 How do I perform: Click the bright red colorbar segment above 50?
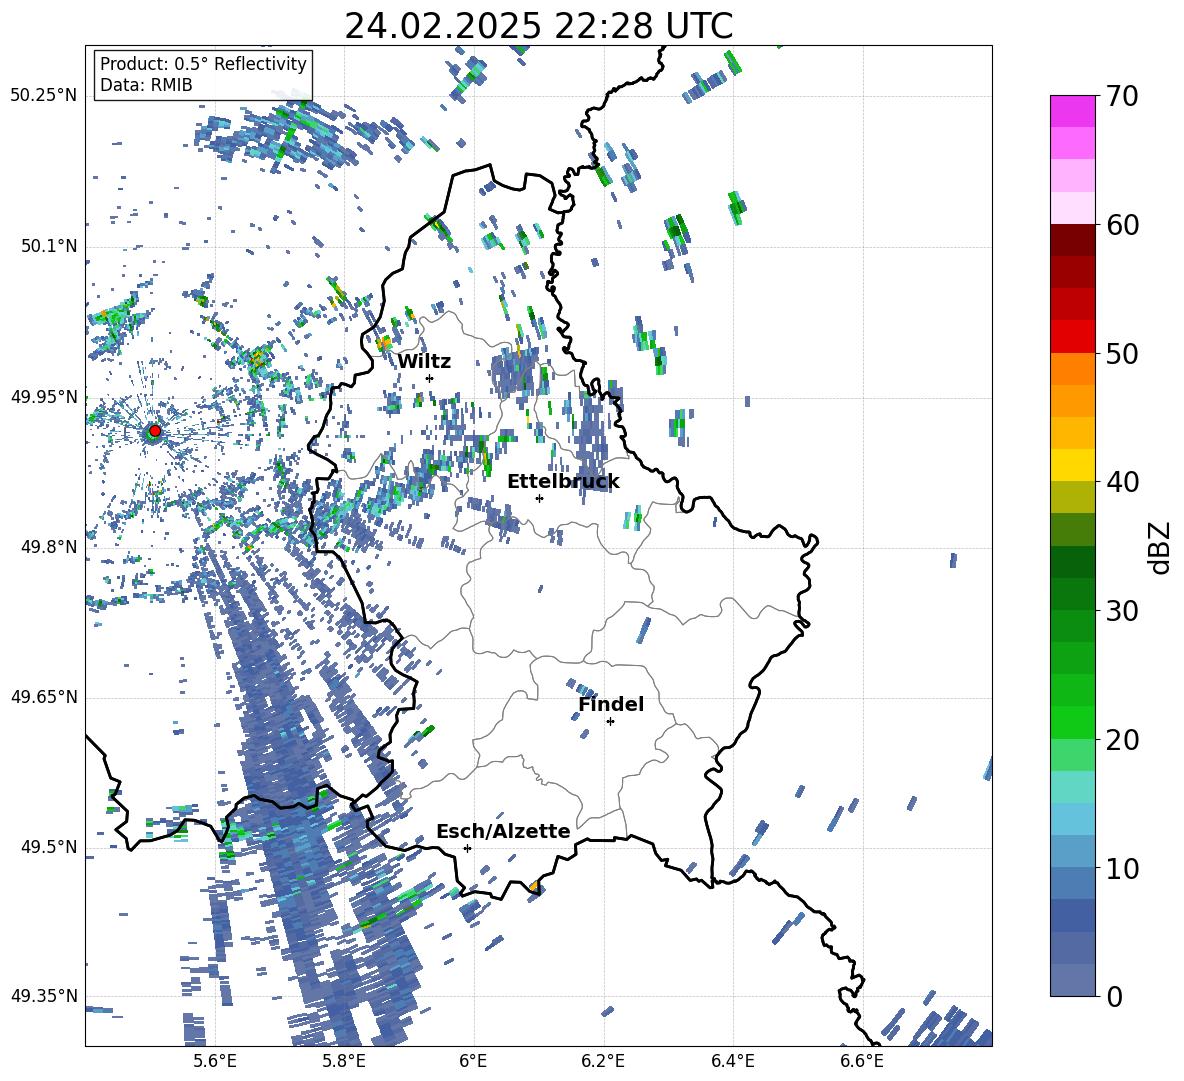click(1072, 337)
